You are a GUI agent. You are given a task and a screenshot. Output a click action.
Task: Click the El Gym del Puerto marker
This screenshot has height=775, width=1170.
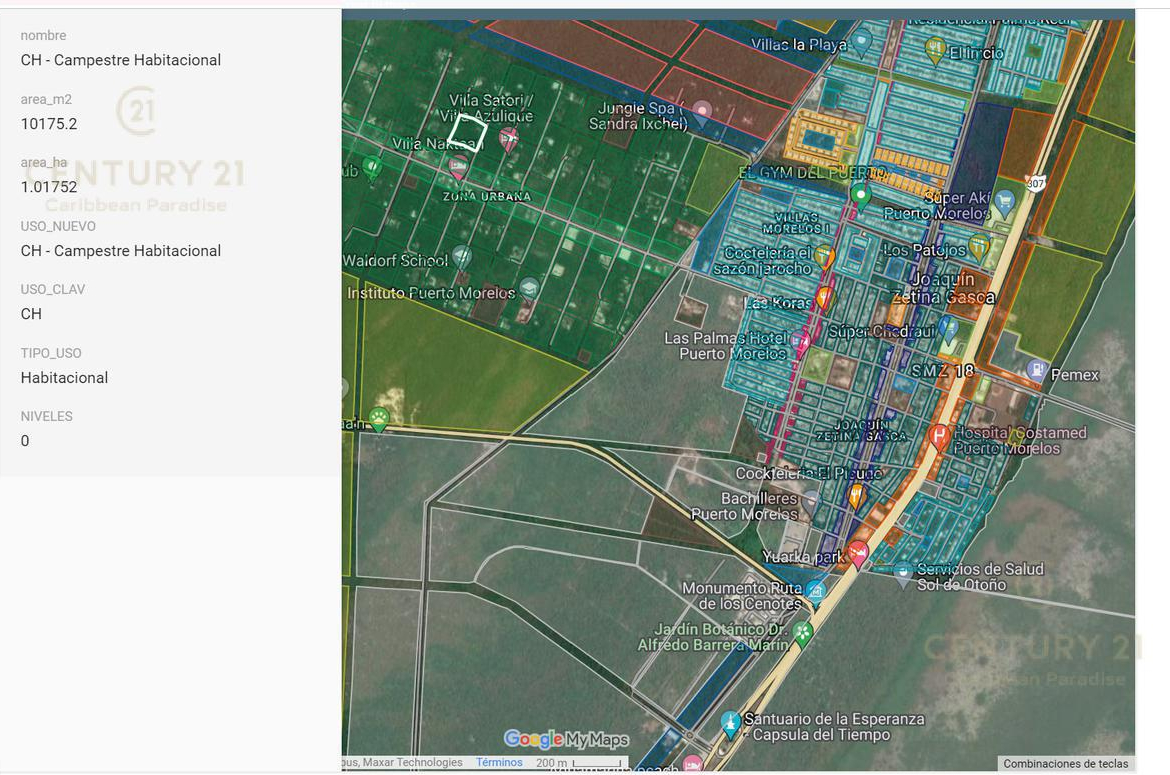tap(859, 193)
